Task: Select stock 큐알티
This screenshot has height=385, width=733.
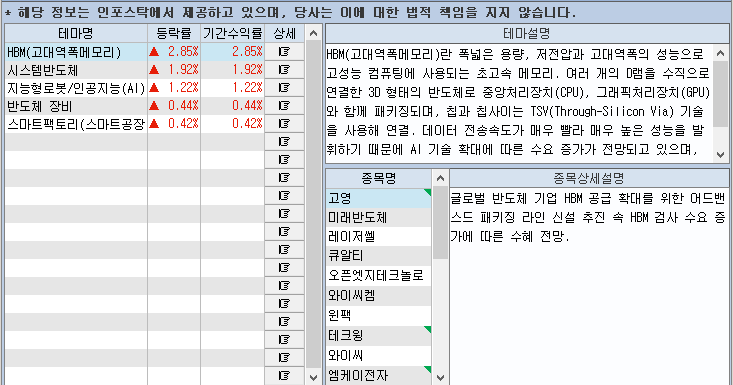Action: [x=378, y=256]
